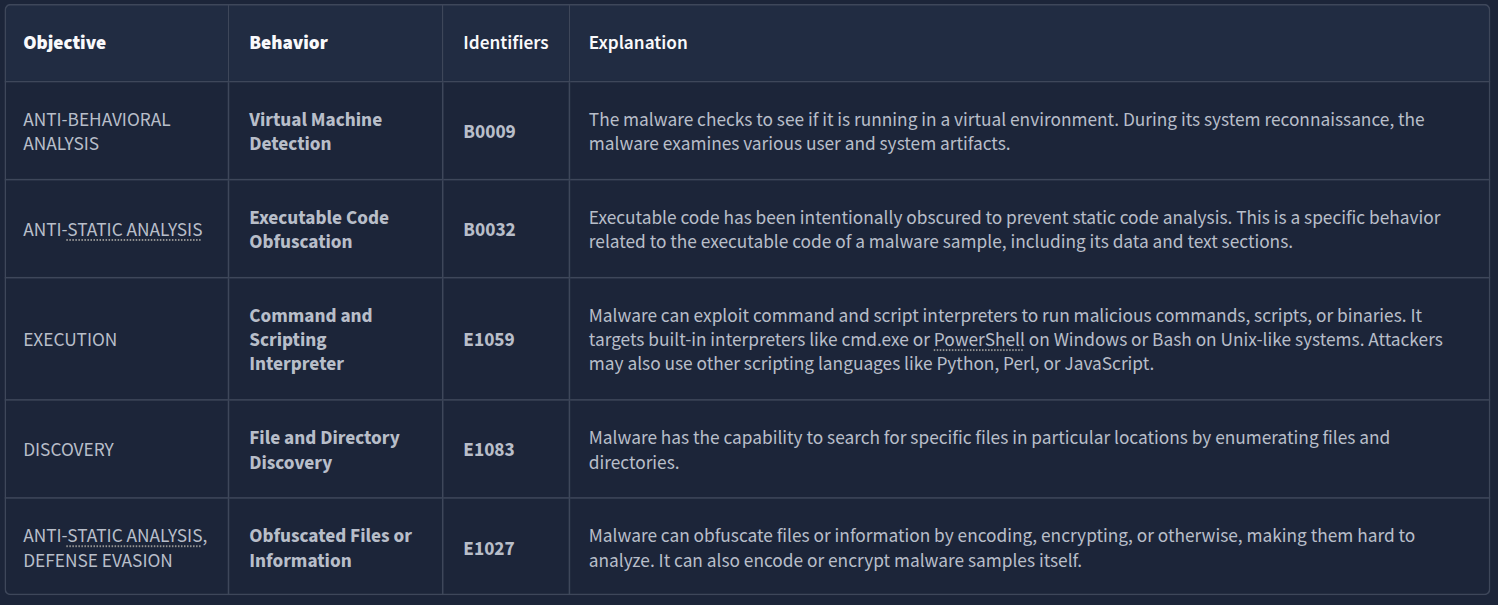Select identifier B0032
1498x605 pixels.
(489, 230)
